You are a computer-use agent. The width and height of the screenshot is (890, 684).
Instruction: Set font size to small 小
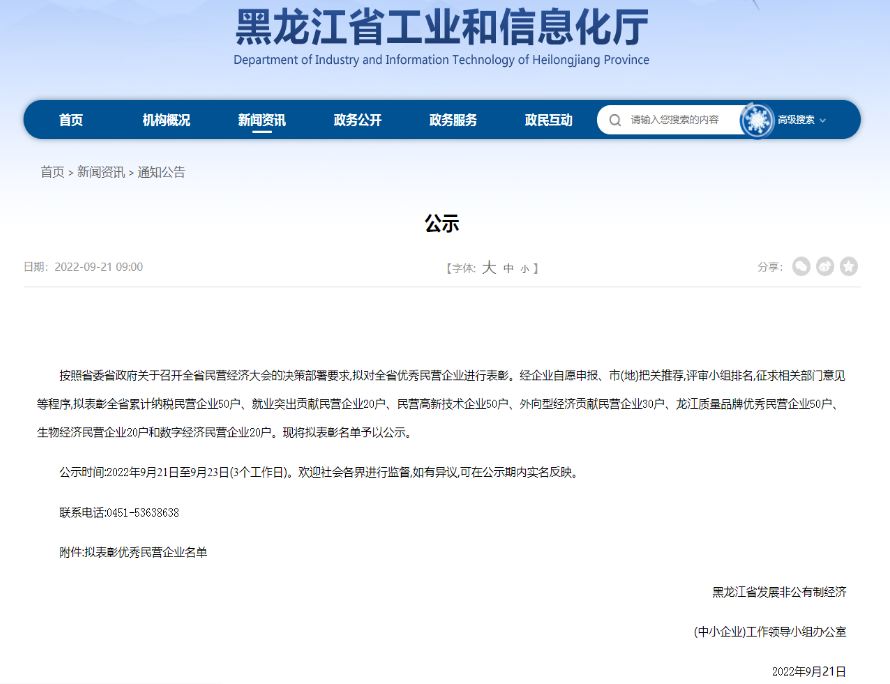tap(524, 268)
